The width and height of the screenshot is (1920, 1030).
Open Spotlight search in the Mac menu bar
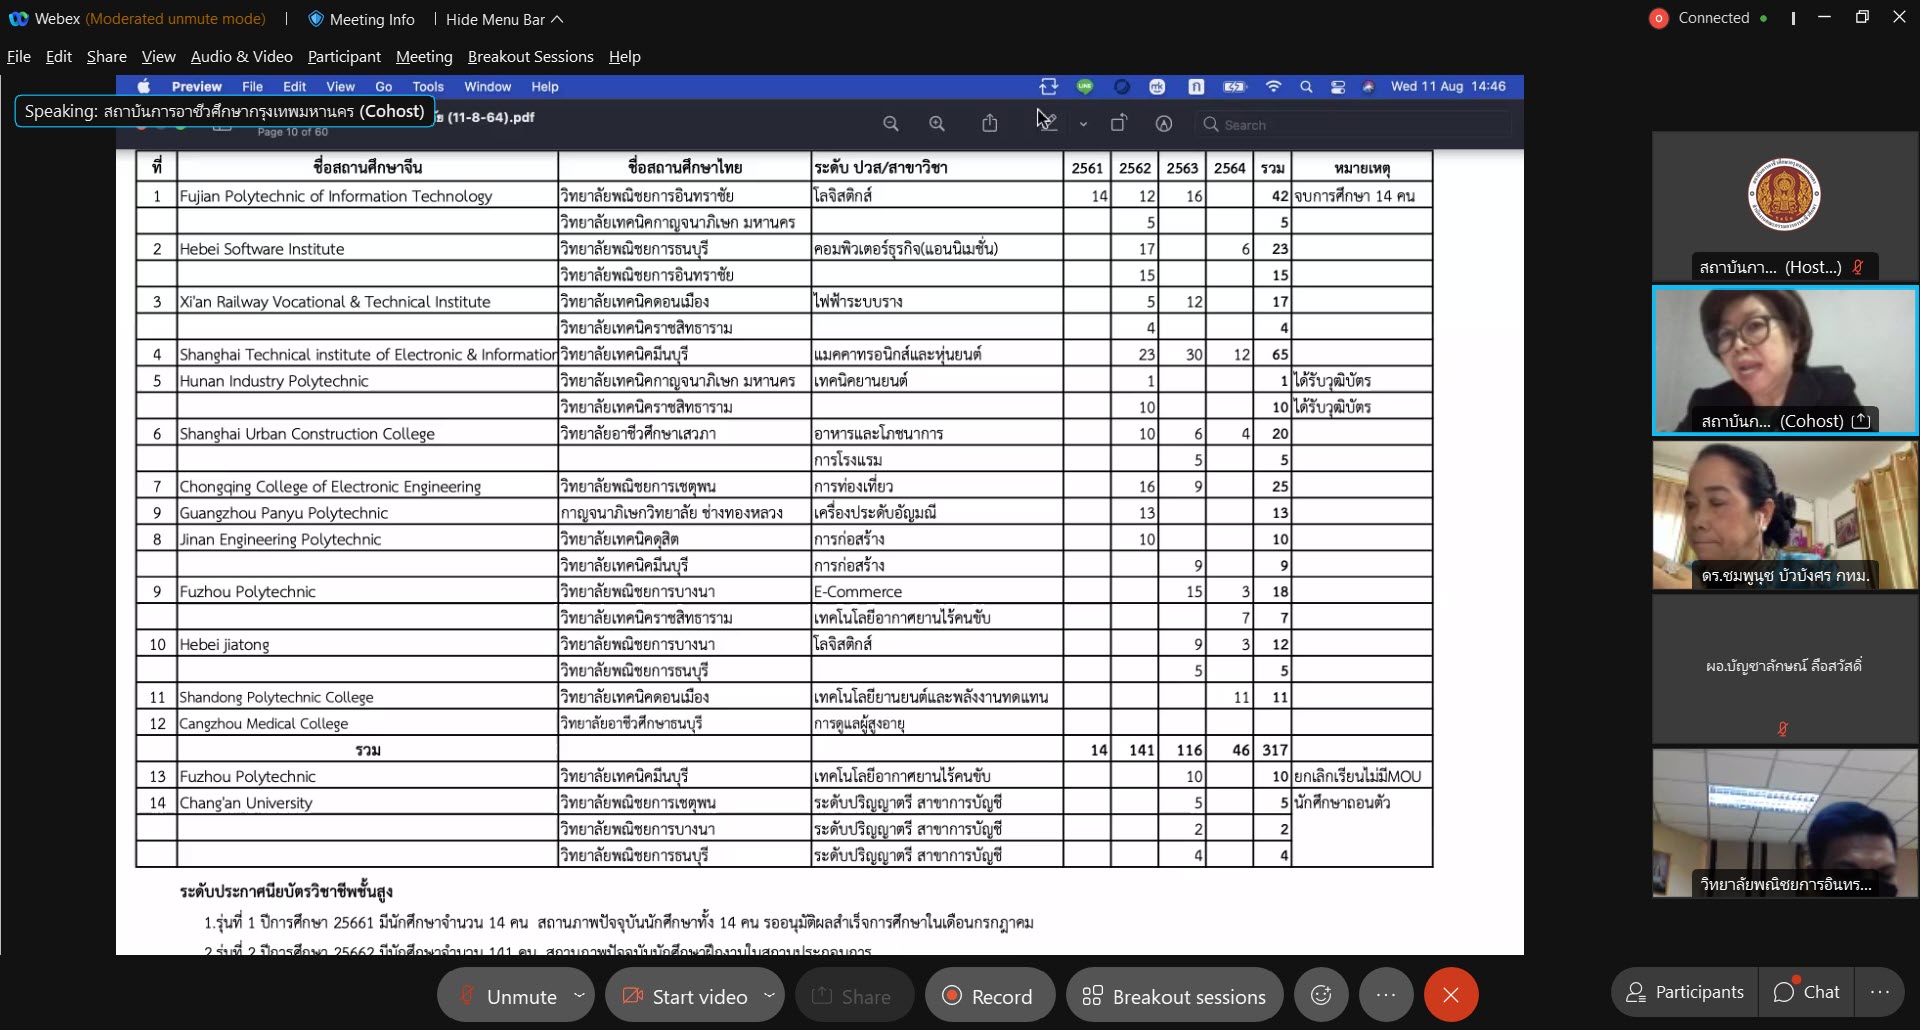pyautogui.click(x=1306, y=87)
